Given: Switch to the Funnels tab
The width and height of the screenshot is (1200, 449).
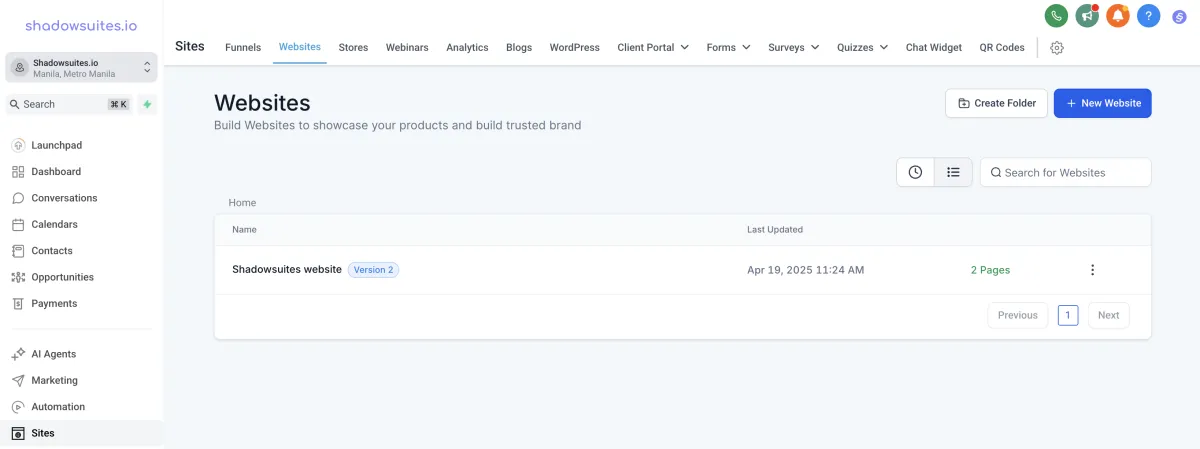Looking at the screenshot, I should point(243,47).
